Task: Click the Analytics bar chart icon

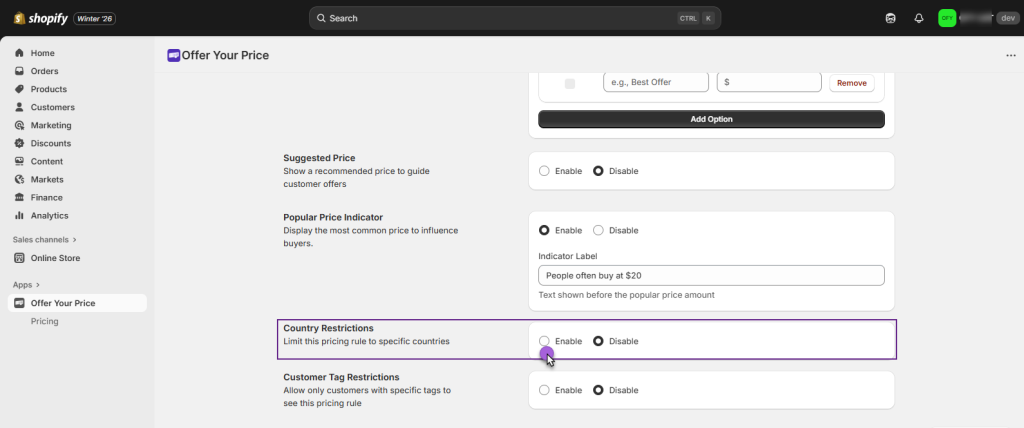Action: click(x=20, y=215)
